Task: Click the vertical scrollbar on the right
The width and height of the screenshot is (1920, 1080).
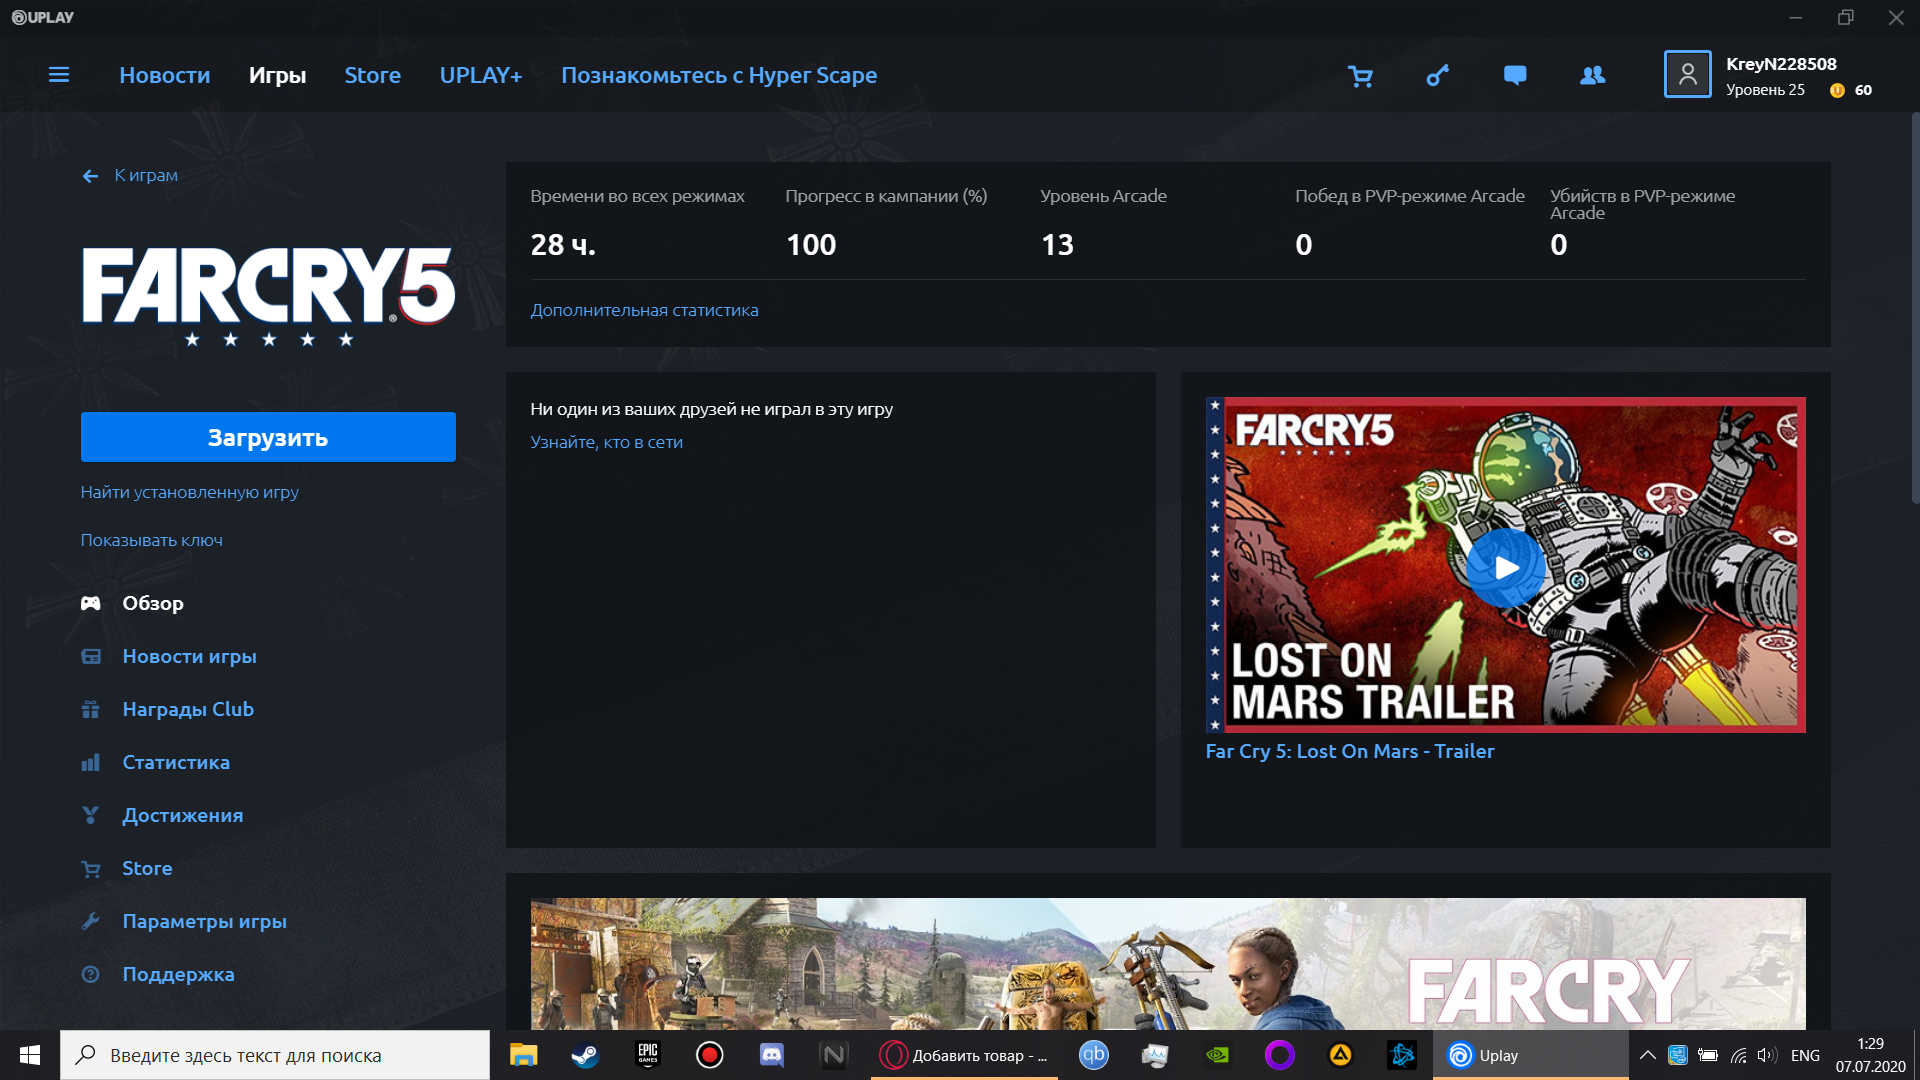Action: click(1915, 310)
